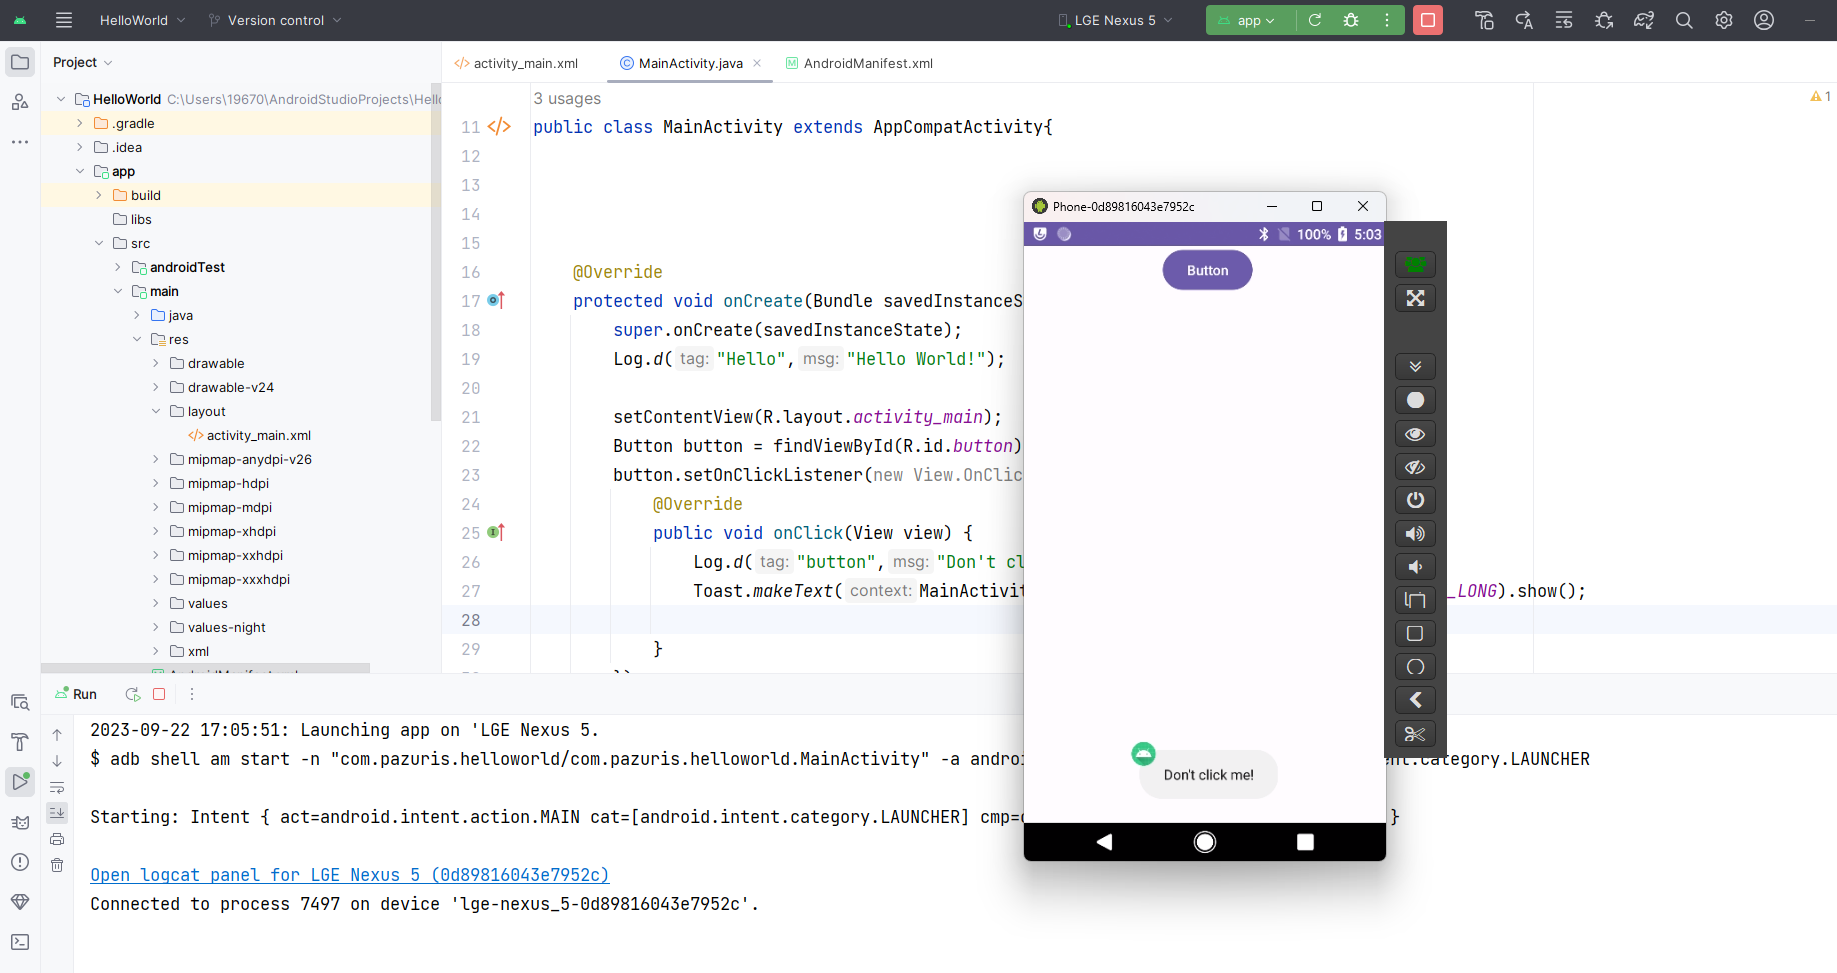Select MainActivity.java editor tab
Viewport: 1837px width, 973px height.
pyautogui.click(x=690, y=63)
